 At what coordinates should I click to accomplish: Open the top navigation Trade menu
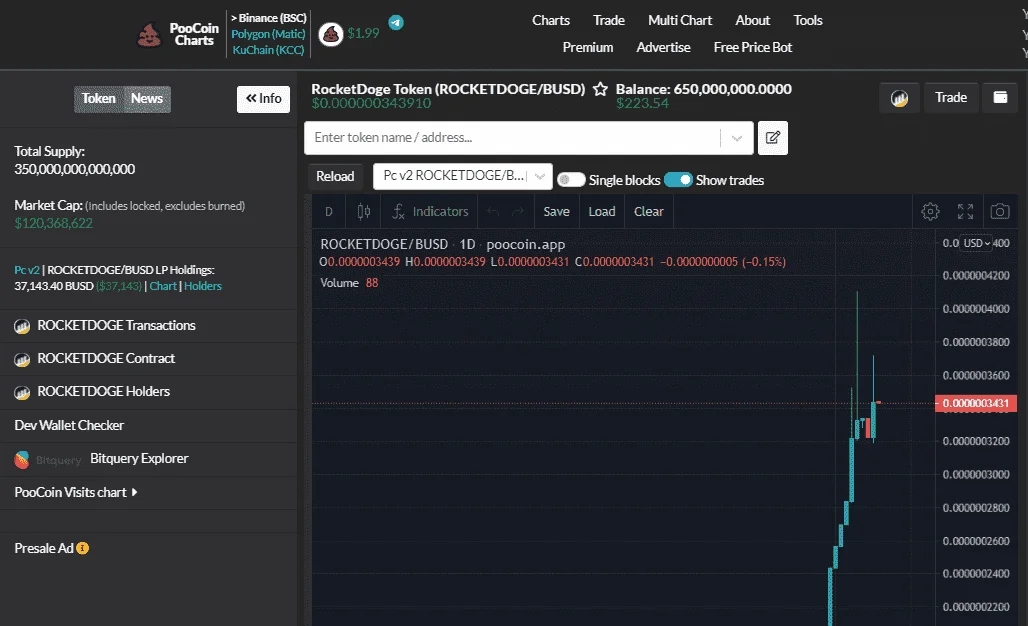(608, 20)
